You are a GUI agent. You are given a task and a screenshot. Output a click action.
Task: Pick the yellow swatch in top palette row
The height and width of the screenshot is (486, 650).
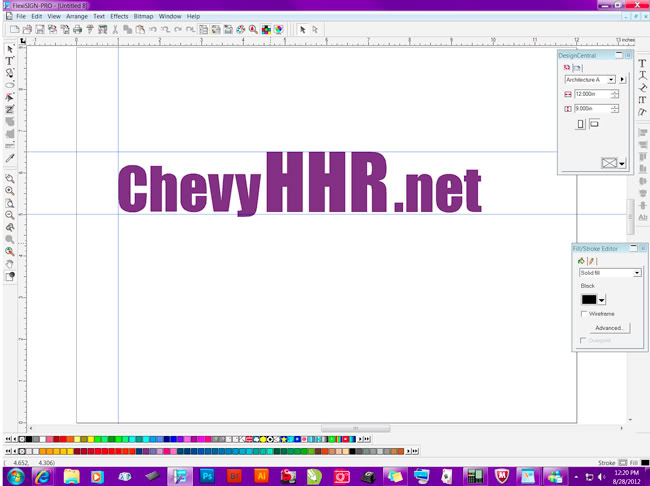click(x=90, y=439)
